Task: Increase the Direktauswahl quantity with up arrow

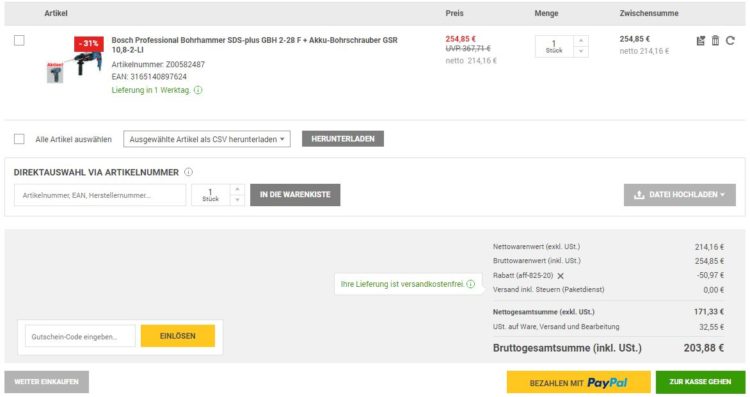Action: click(237, 189)
